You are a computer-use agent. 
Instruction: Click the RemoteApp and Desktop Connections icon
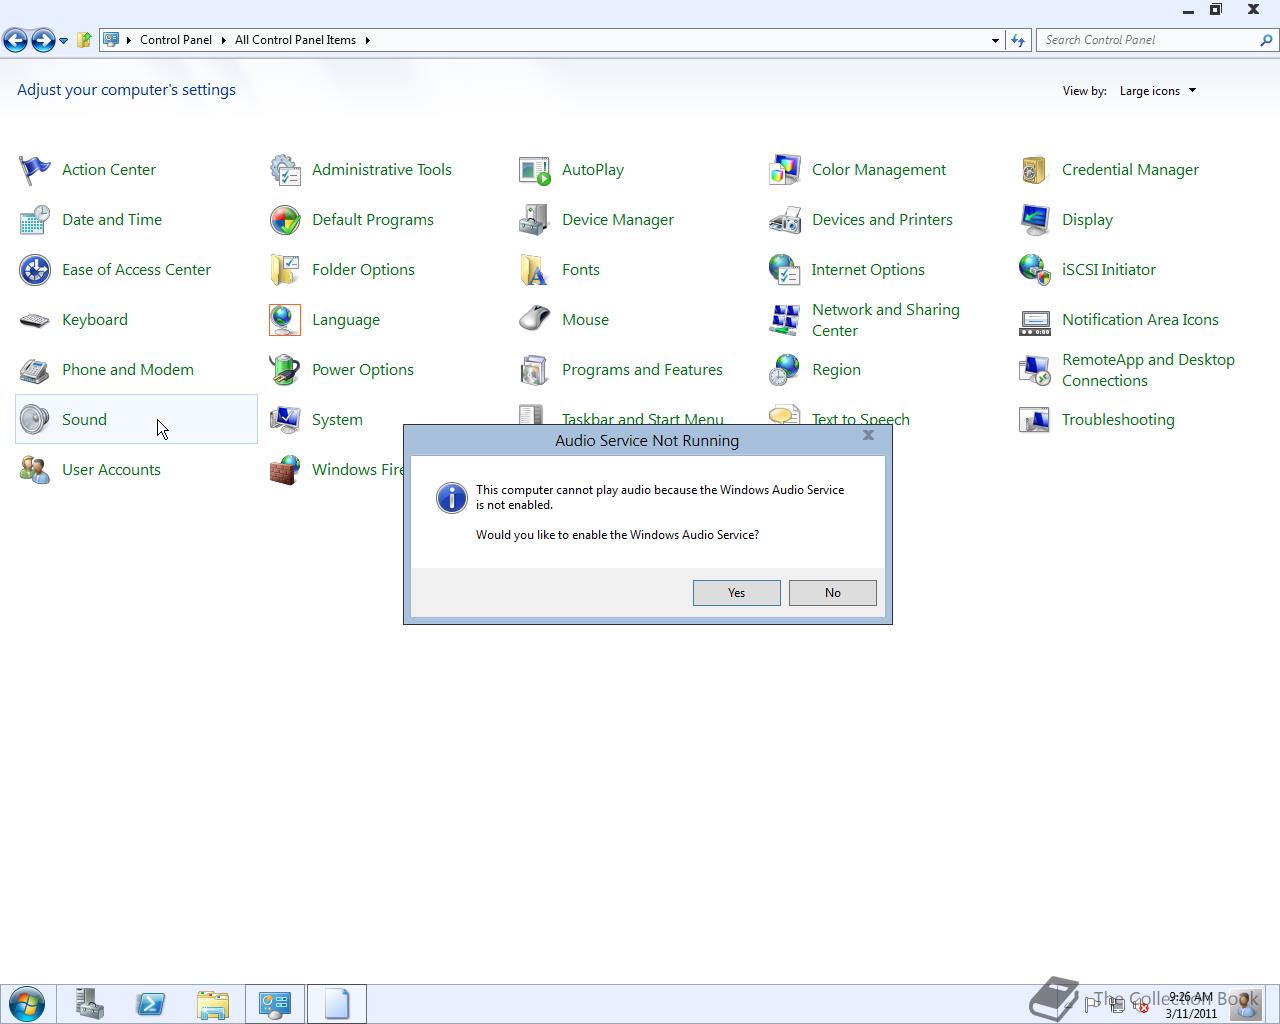tap(1035, 370)
